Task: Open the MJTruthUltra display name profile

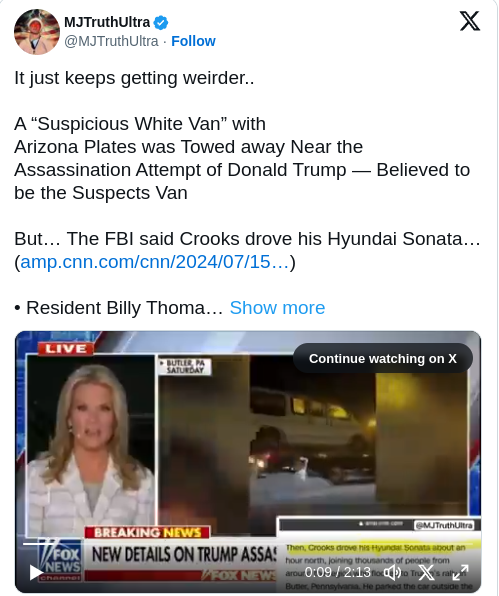Action: (x=107, y=22)
